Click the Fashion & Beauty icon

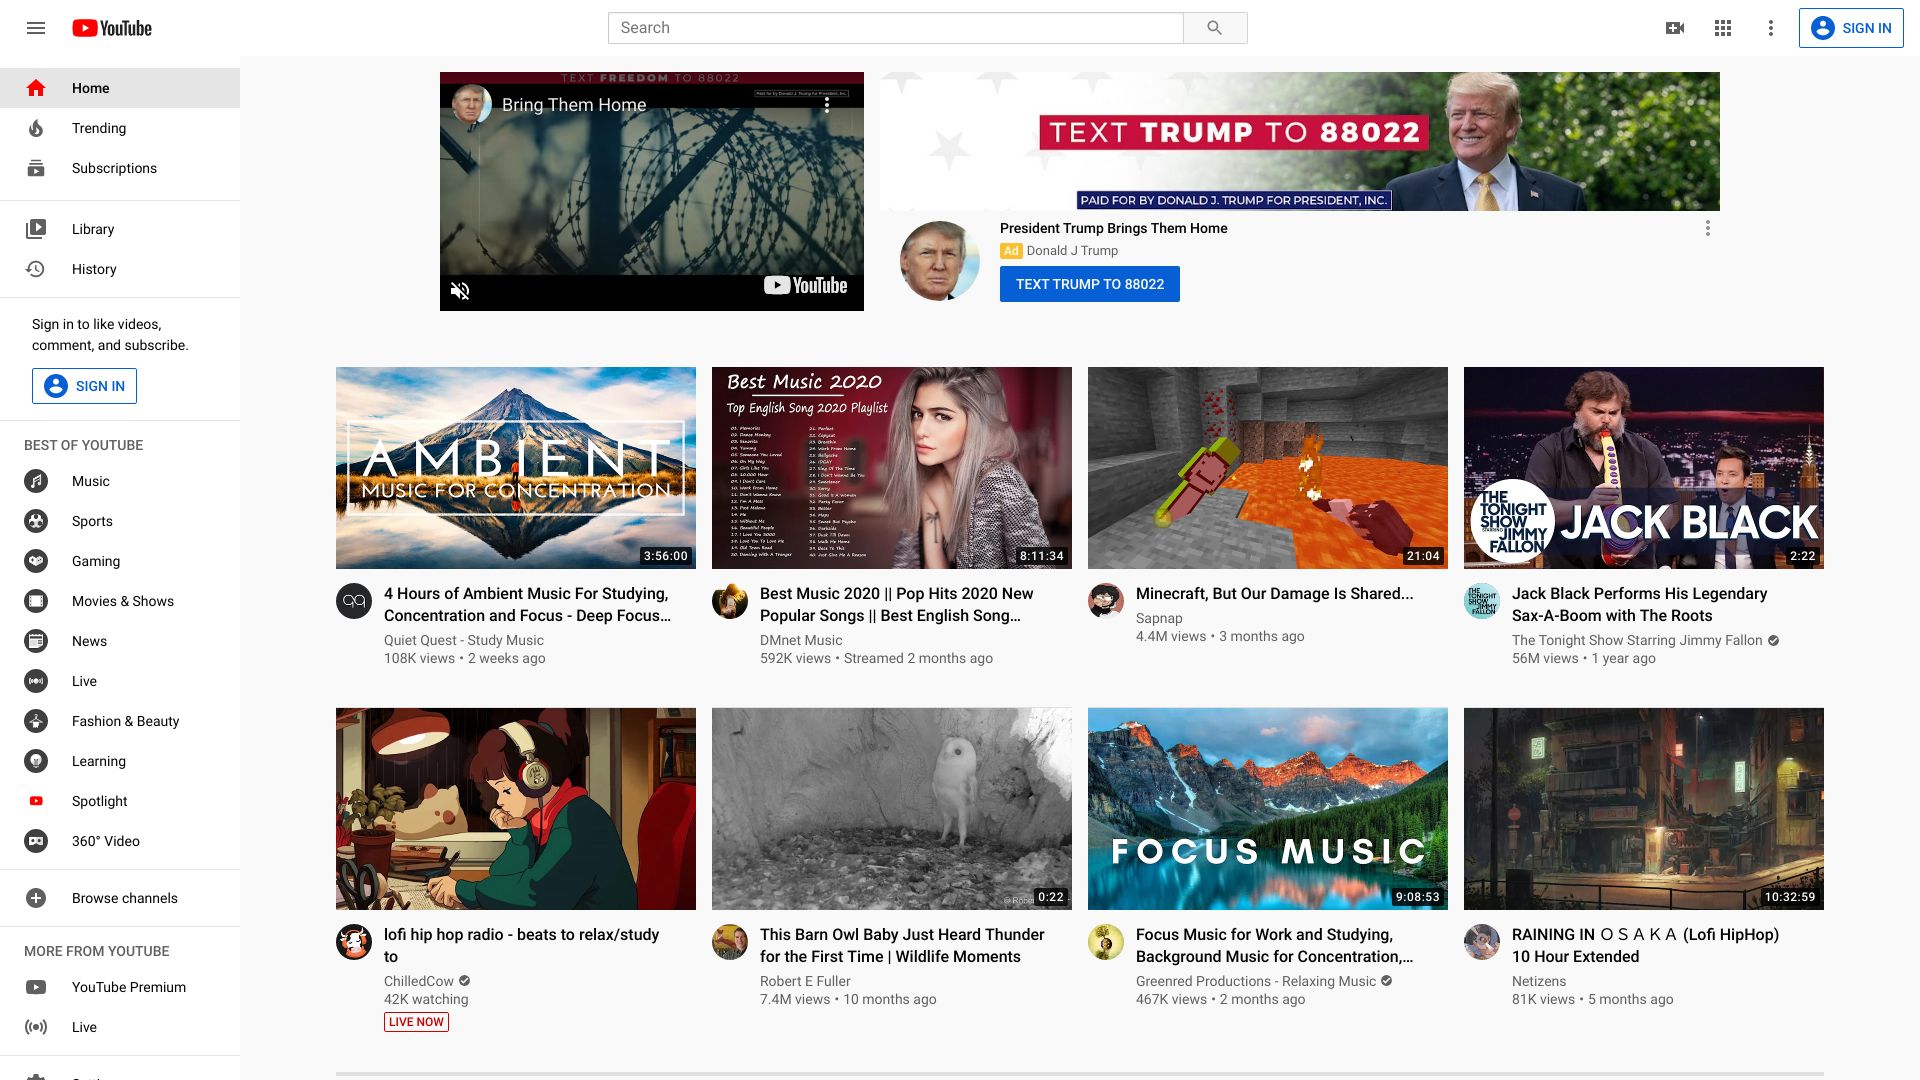point(36,721)
